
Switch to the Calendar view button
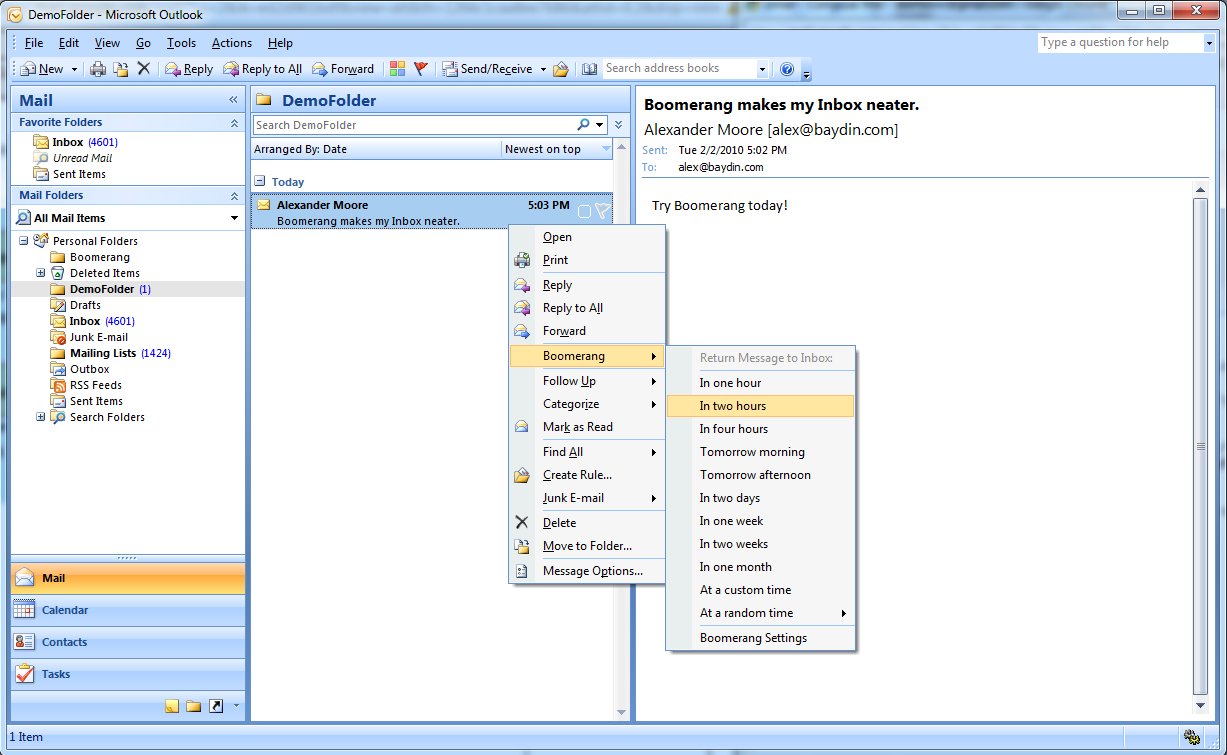[x=127, y=609]
